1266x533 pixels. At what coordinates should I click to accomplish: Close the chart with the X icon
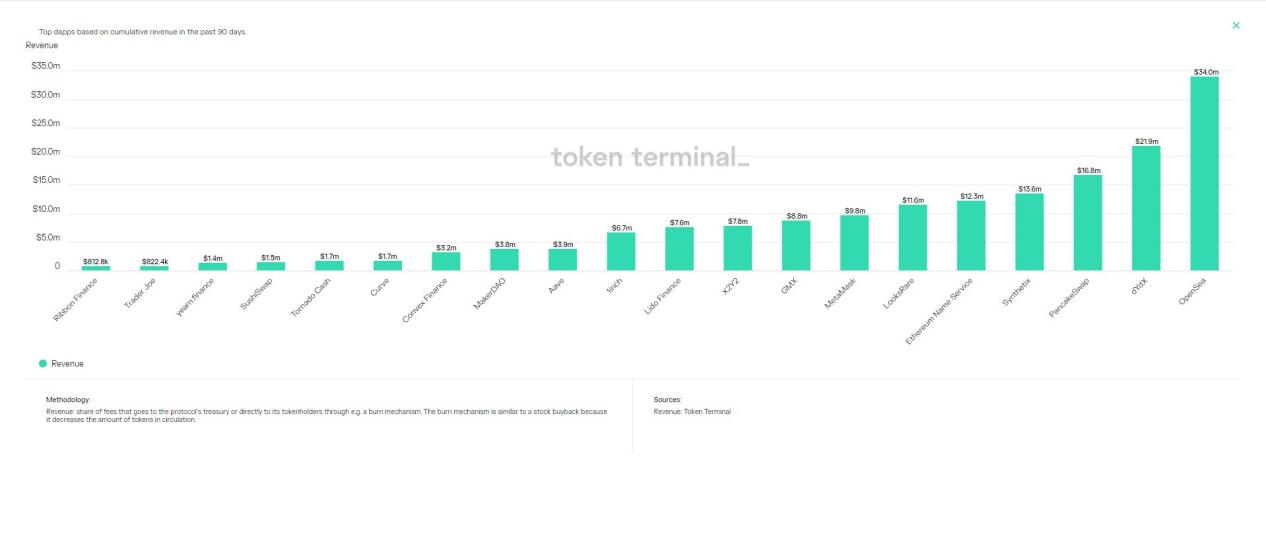pyautogui.click(x=1236, y=25)
